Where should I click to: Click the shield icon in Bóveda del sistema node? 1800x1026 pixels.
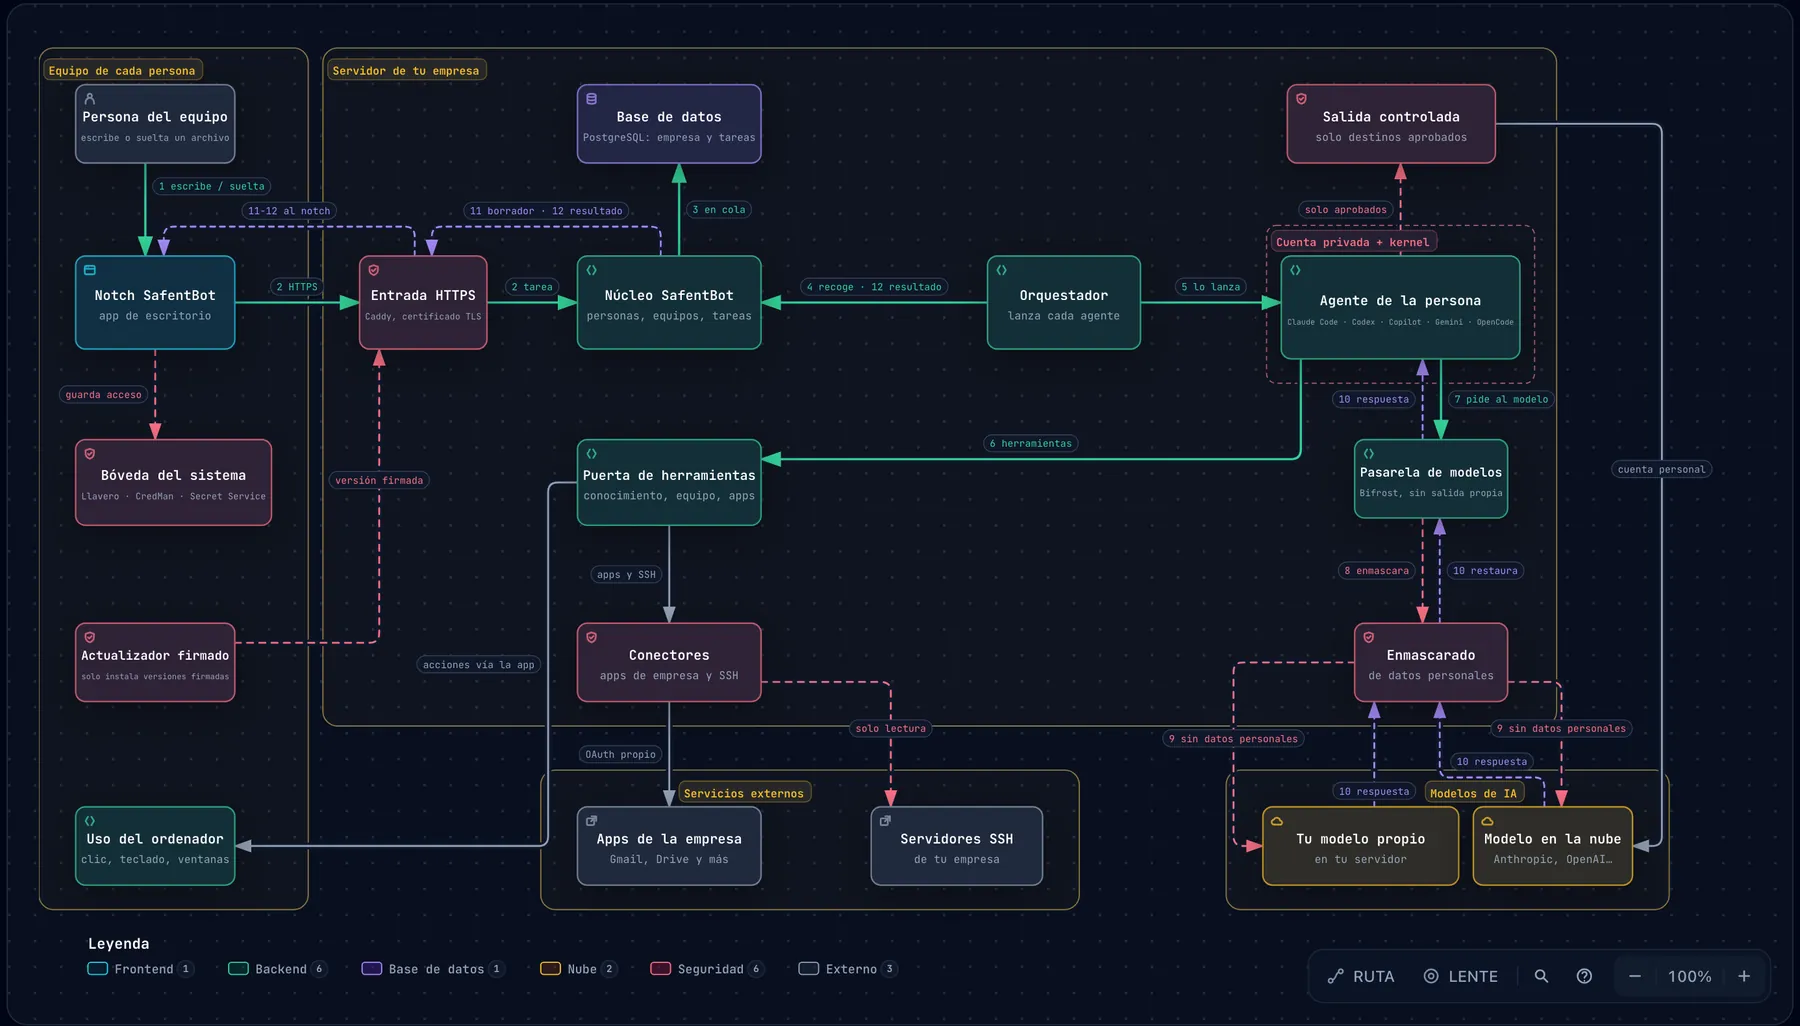tap(90, 454)
